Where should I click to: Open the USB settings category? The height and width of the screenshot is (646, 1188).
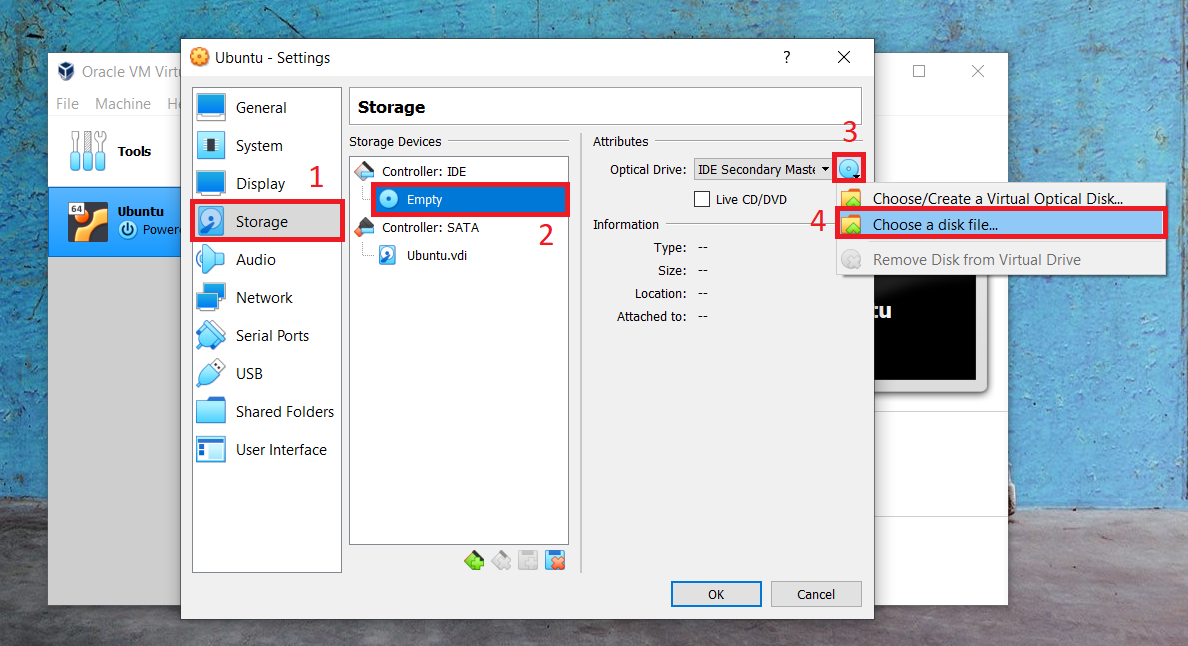(267, 373)
